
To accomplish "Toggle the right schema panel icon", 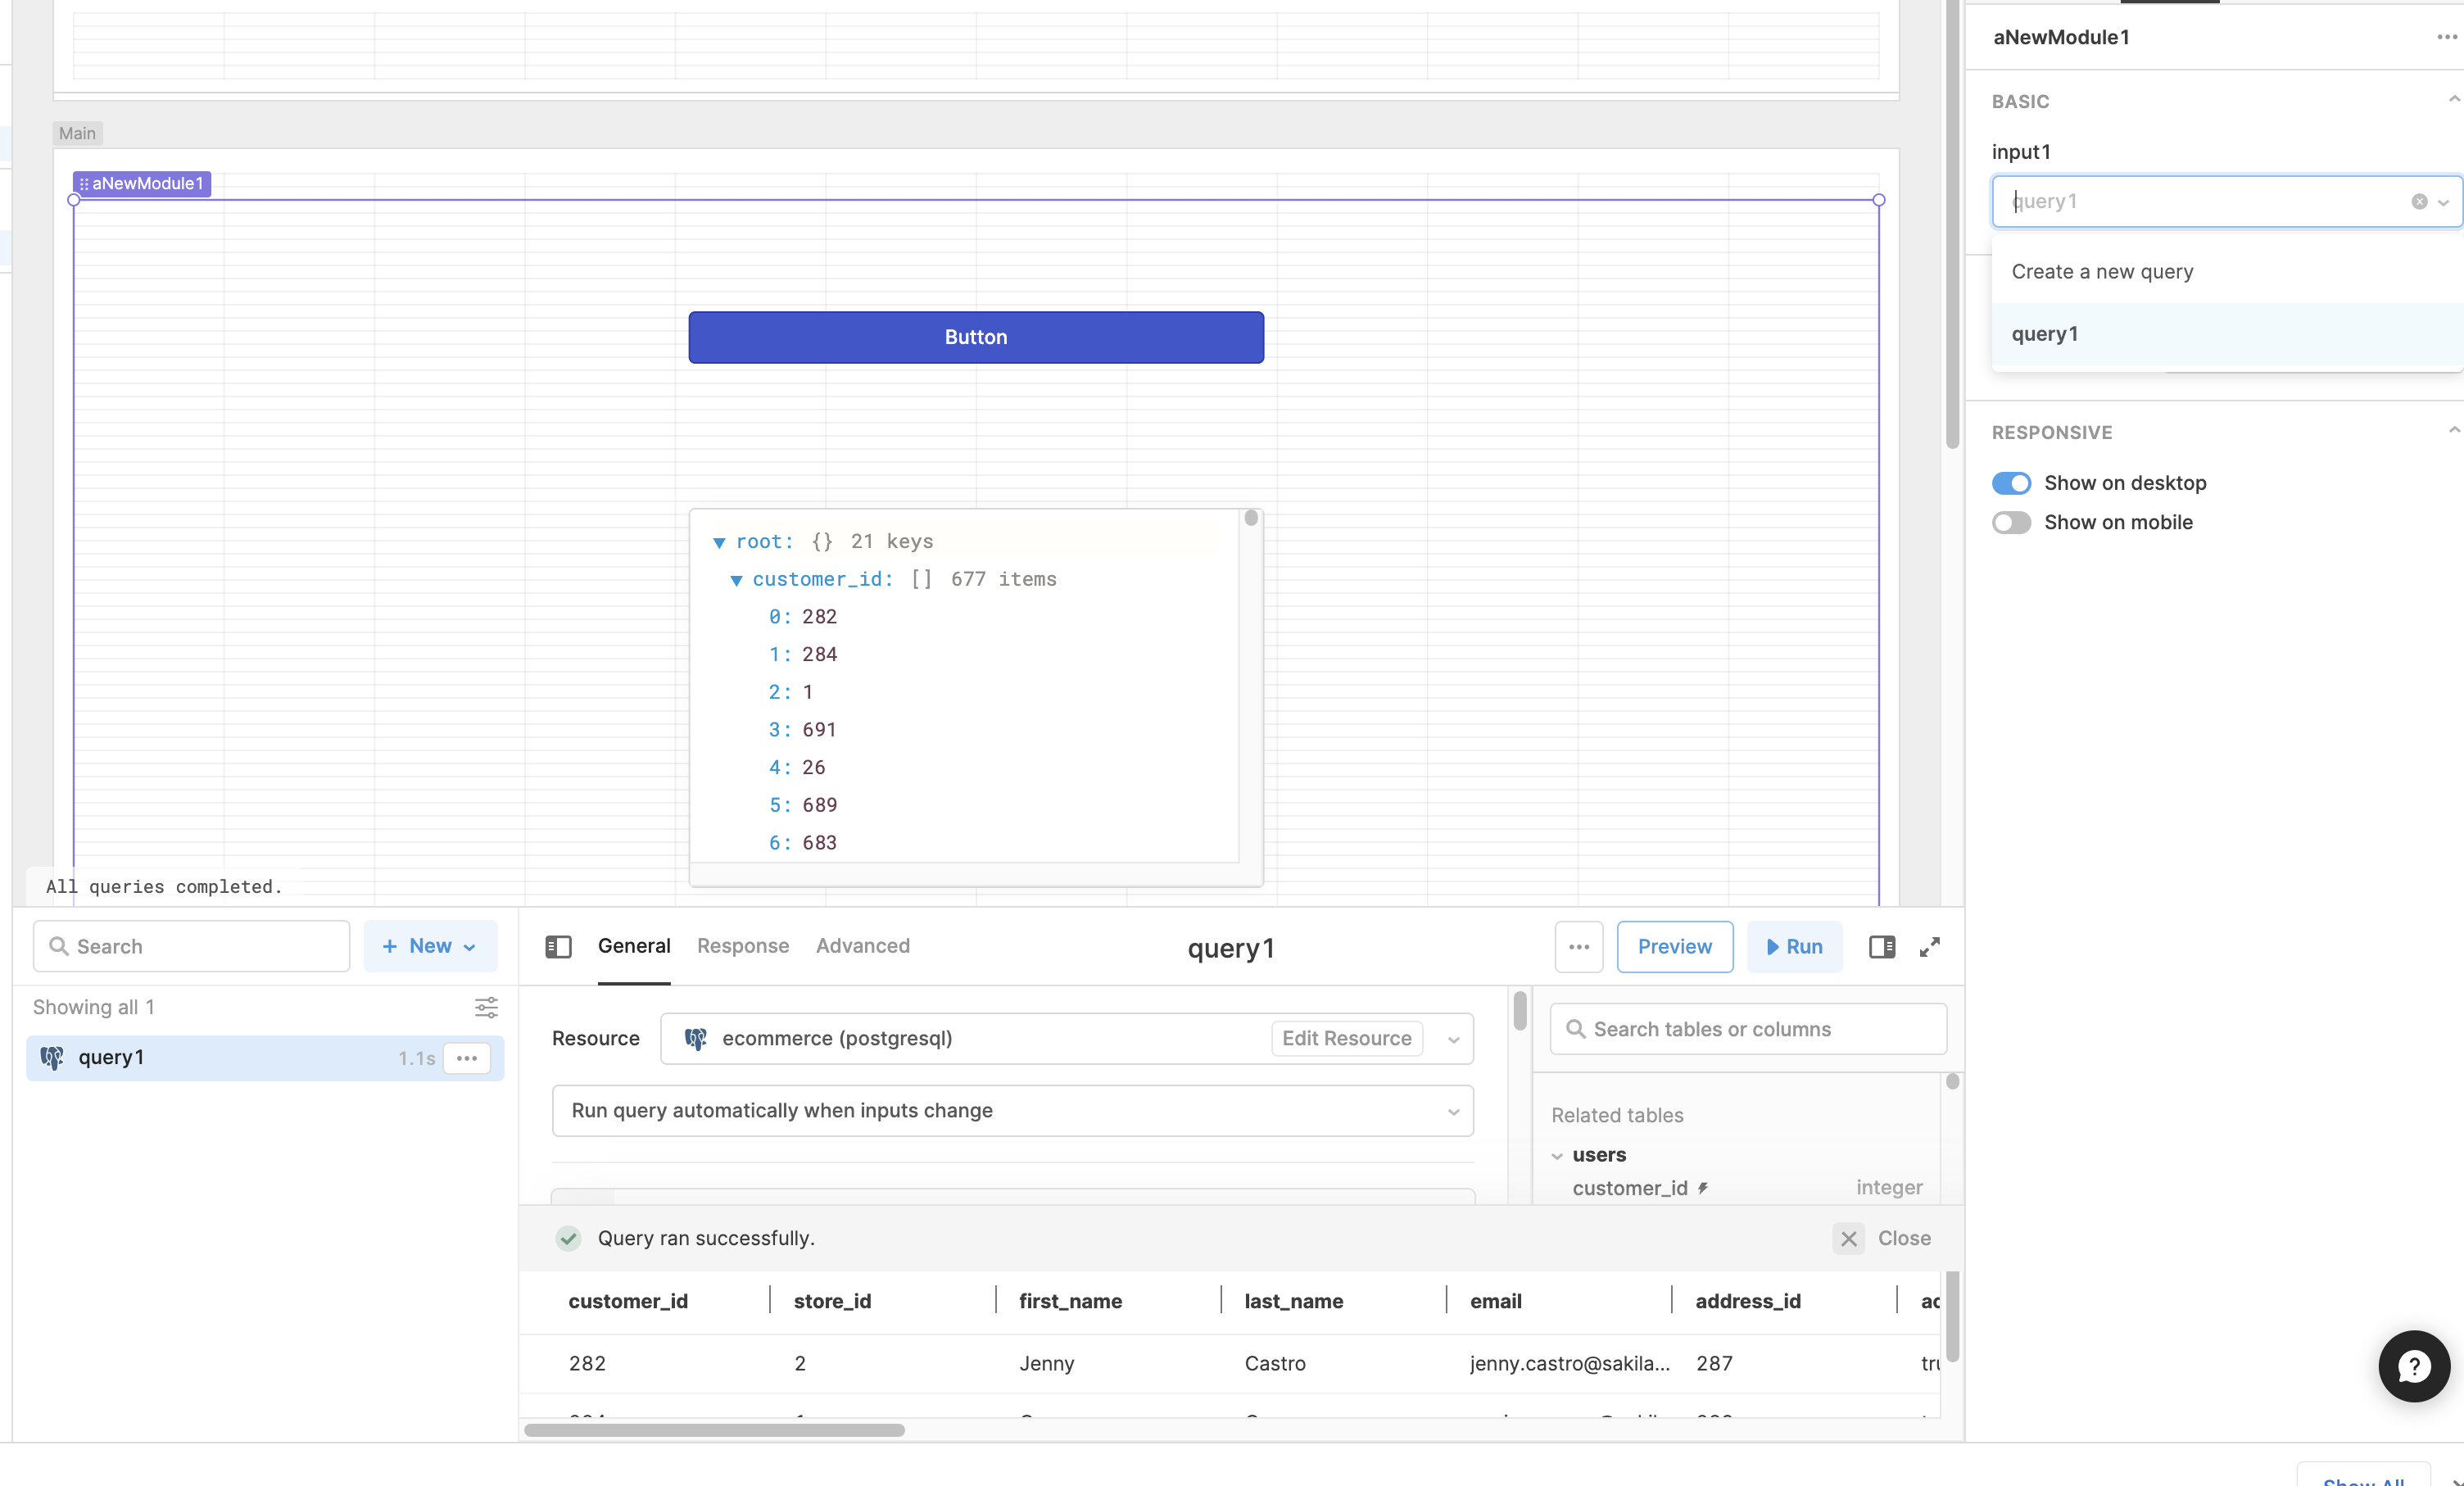I will [x=1882, y=946].
